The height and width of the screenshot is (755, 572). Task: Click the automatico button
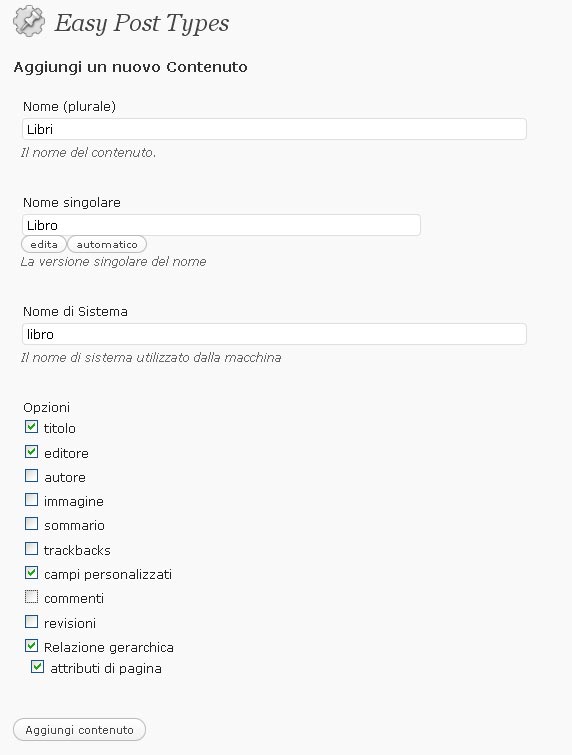pyautogui.click(x=107, y=244)
